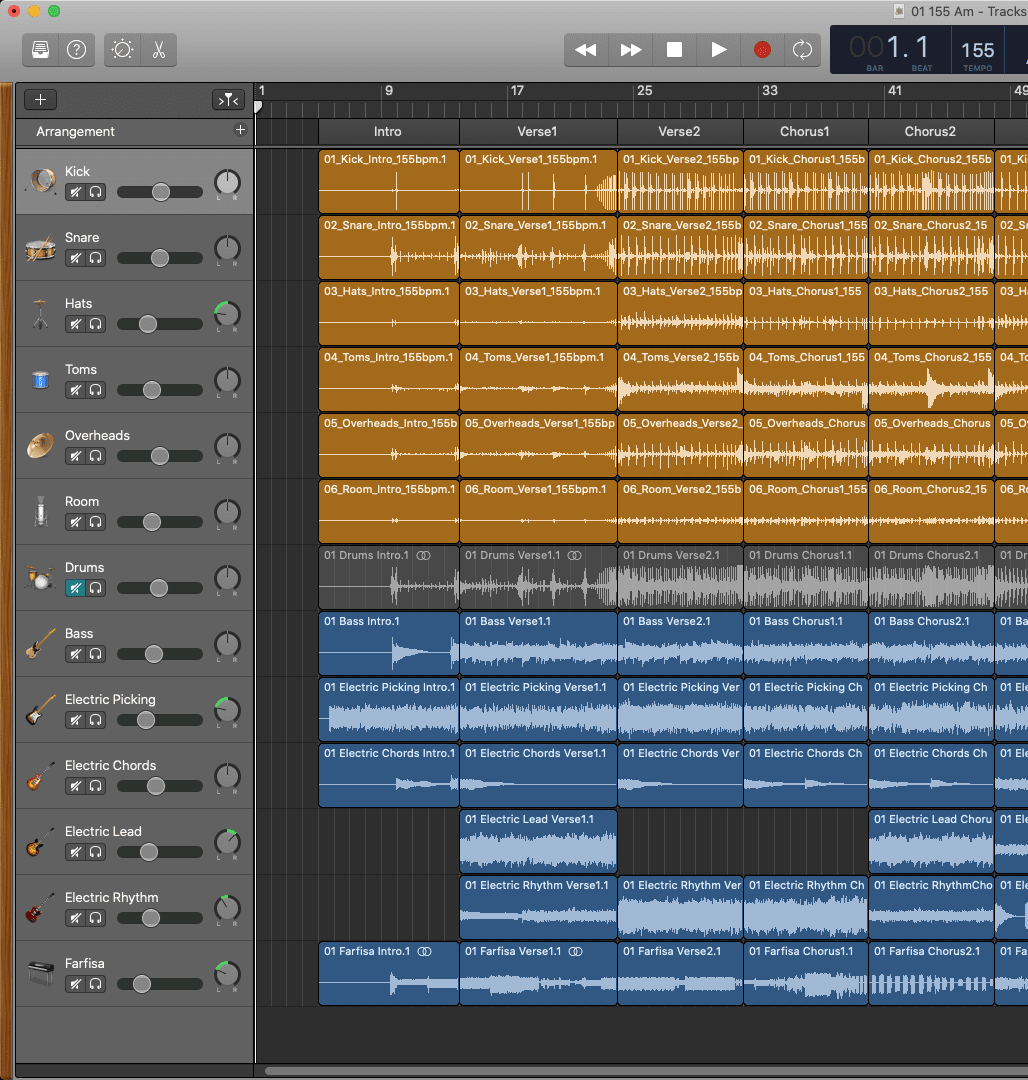The width and height of the screenshot is (1028, 1080).
Task: Open the scissors Editors button
Action: pos(159,50)
